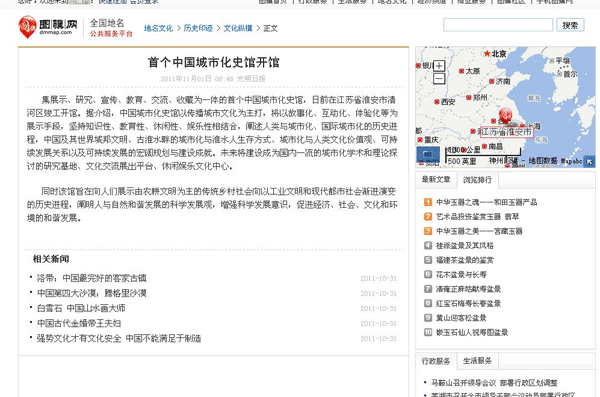Click the 江苏省淮安市 map label
Viewport: 600px width, 397px height.
(507, 132)
